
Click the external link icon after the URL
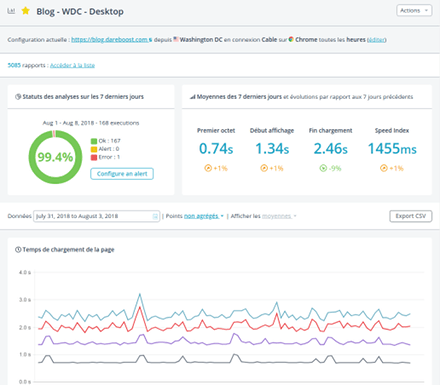tap(151, 40)
